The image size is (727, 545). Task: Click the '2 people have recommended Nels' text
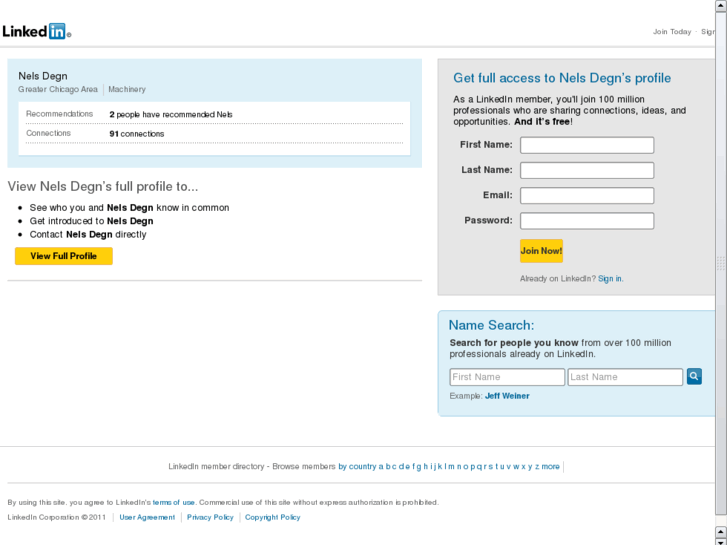(x=171, y=115)
